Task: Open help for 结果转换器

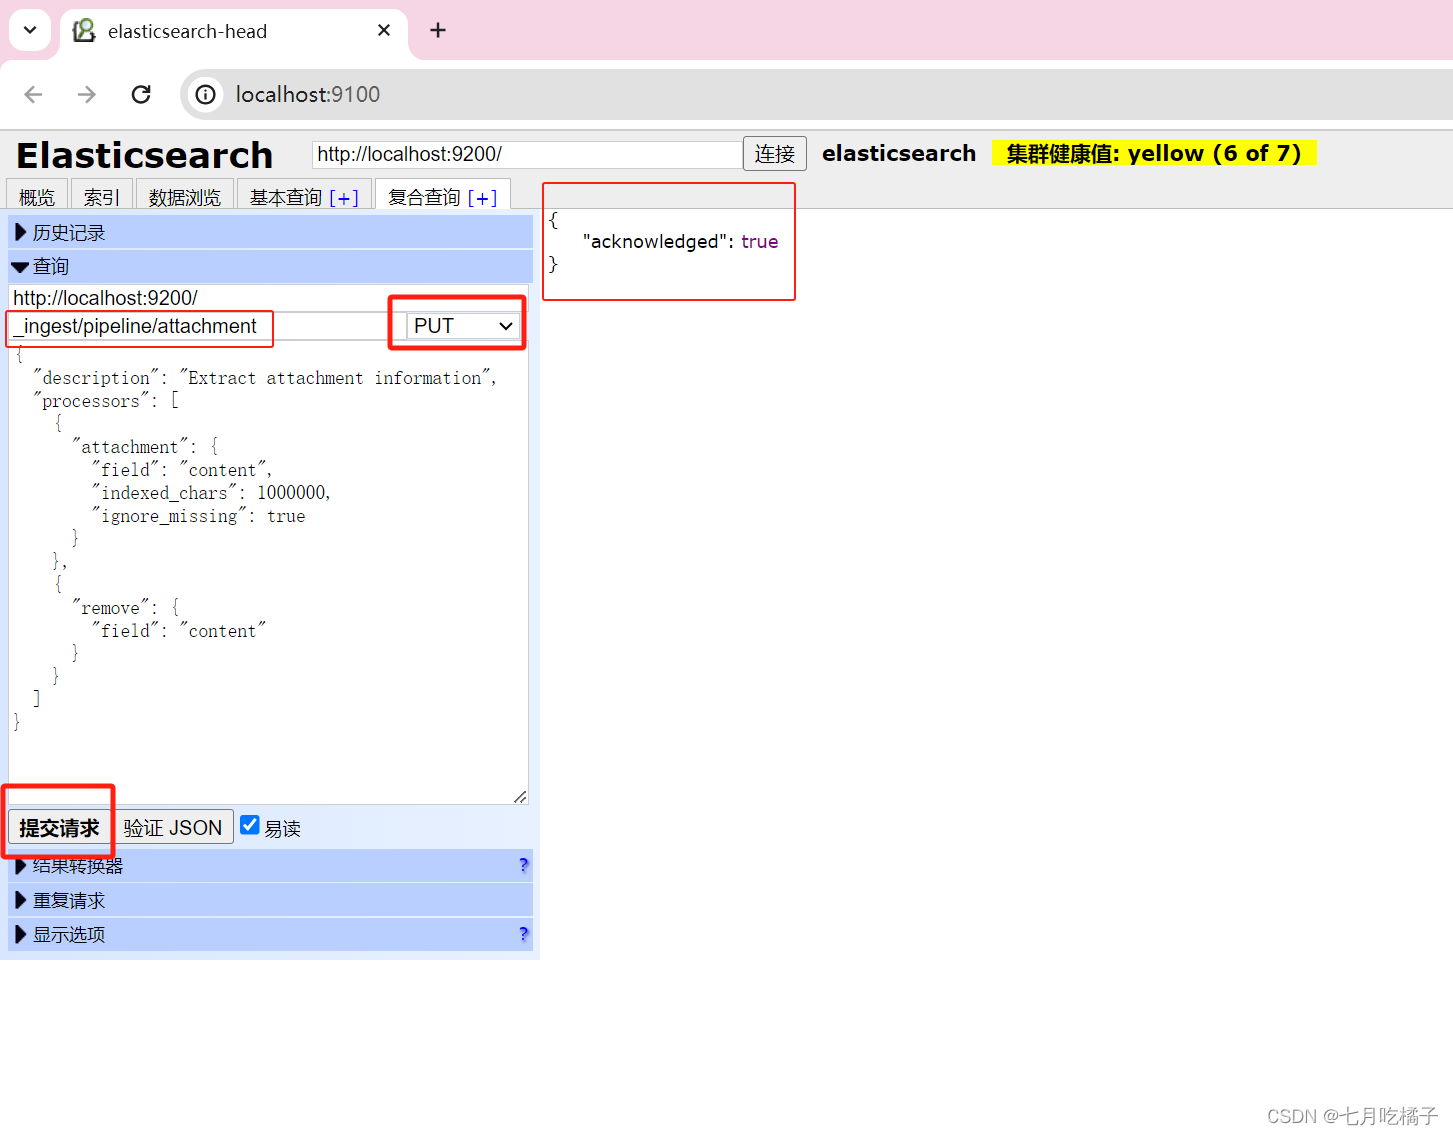Action: coord(523,865)
